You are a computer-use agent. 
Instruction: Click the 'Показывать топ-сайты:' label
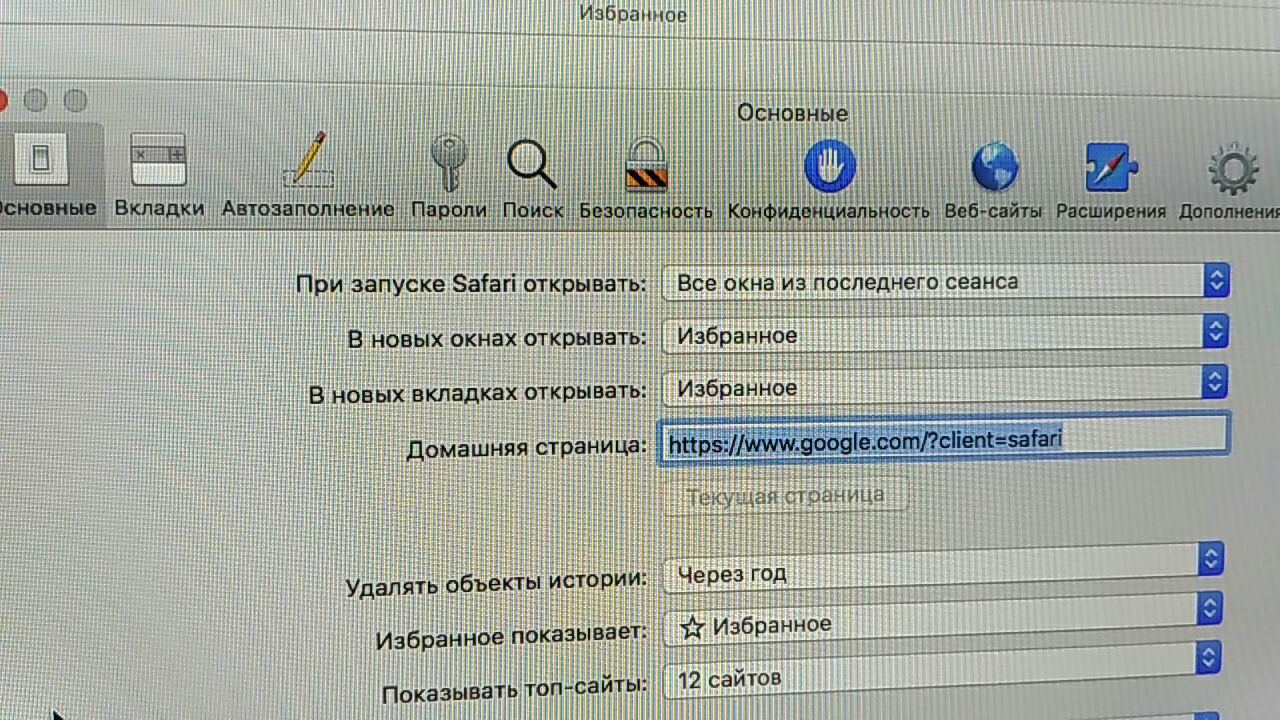pyautogui.click(x=515, y=689)
